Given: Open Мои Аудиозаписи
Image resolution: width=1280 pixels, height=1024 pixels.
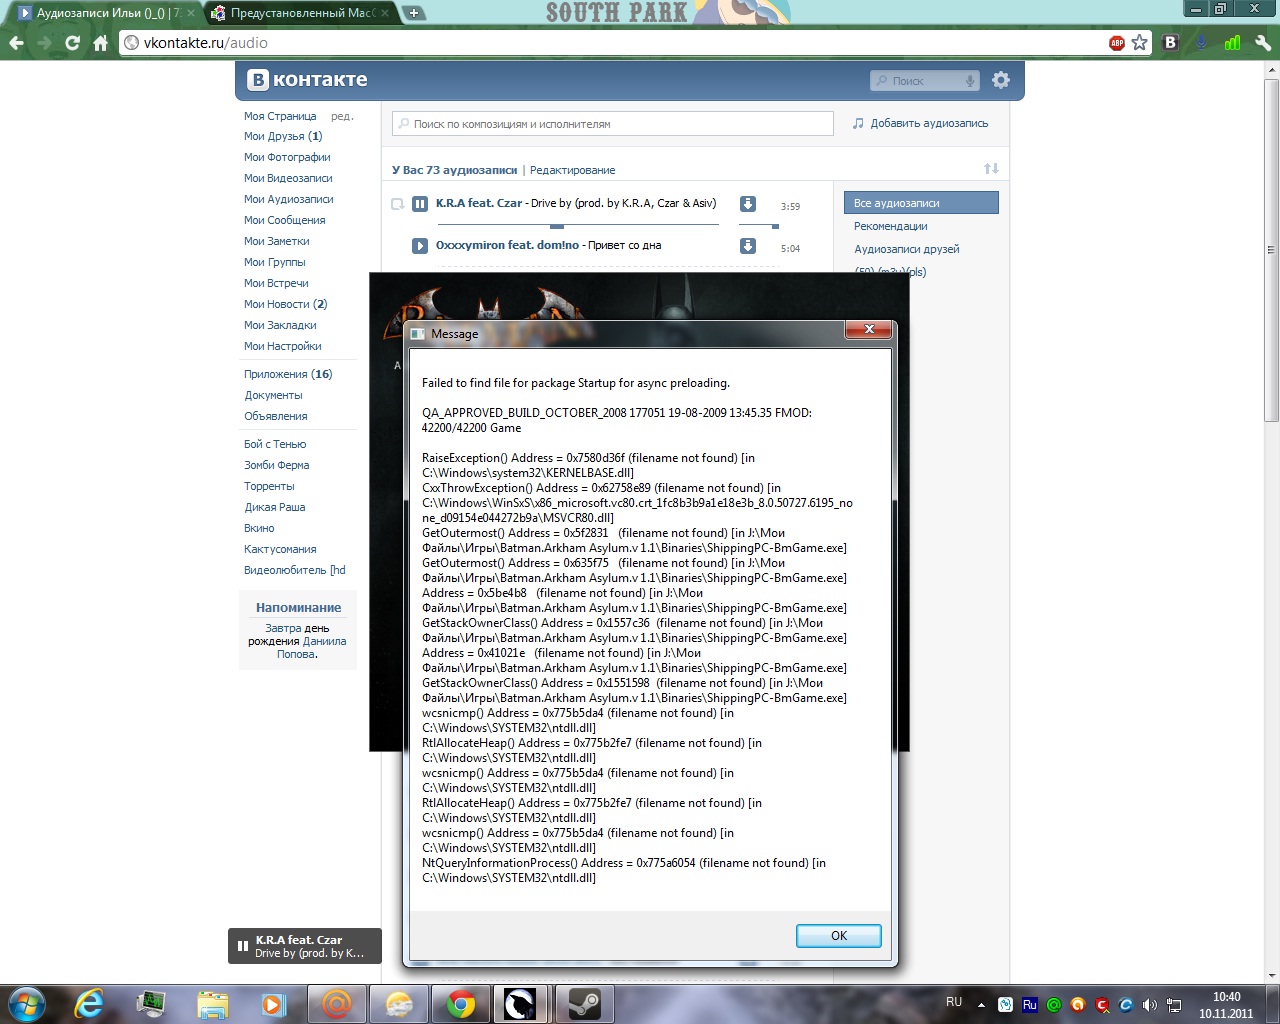Looking at the screenshot, I should tap(289, 199).
